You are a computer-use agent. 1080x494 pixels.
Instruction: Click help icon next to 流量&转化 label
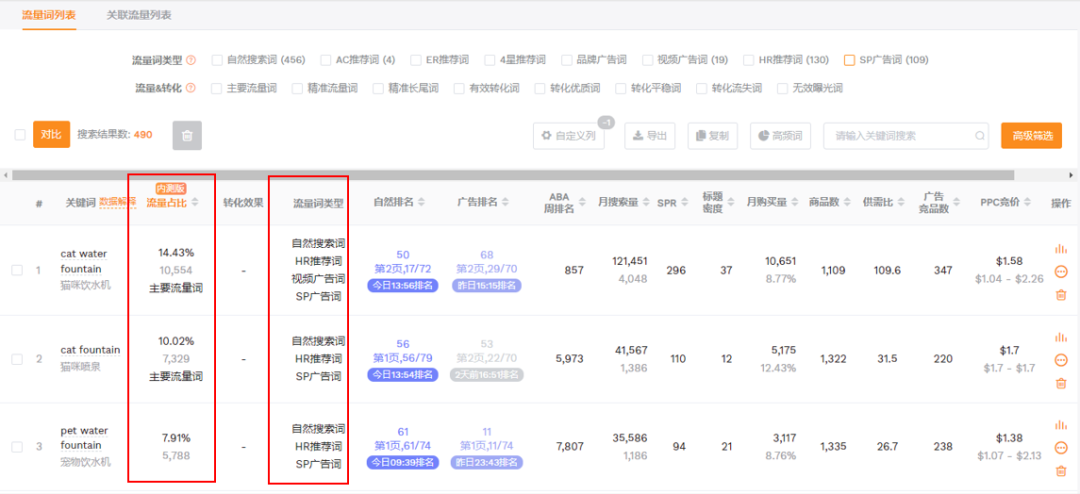(x=190, y=88)
